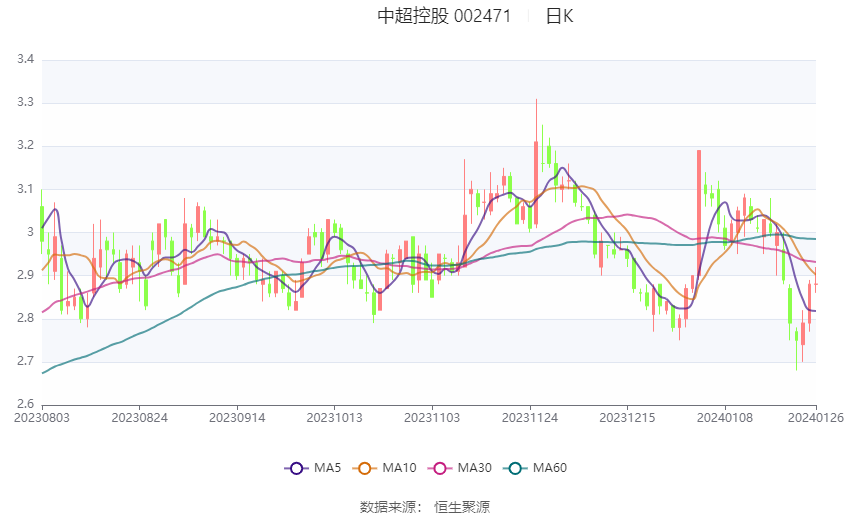Toggle the MA10 legend series
The width and height of the screenshot is (850, 517).
(x=384, y=468)
